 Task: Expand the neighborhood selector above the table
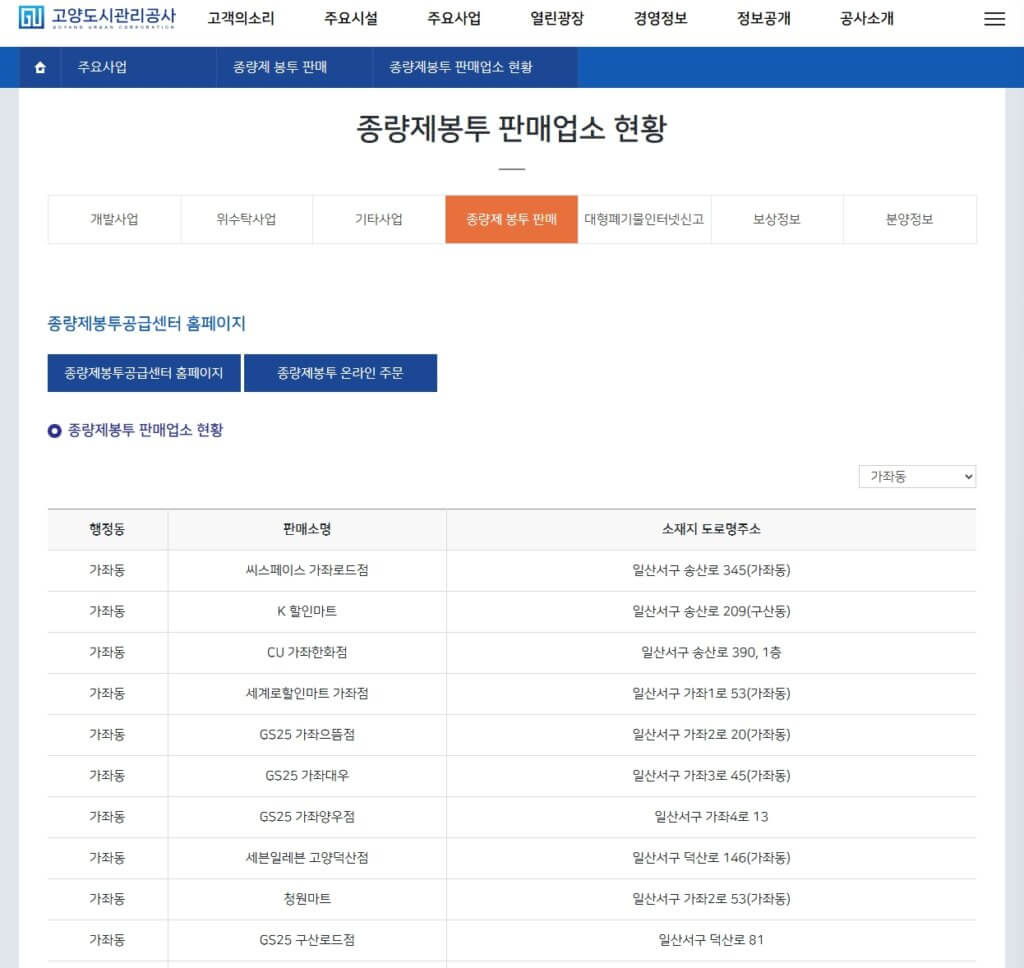916,477
